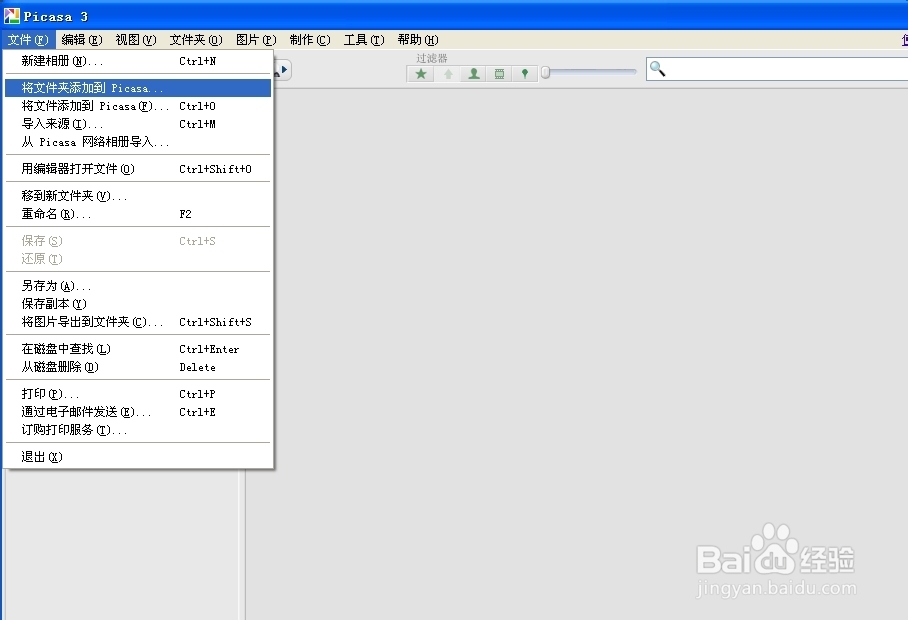Open the 制作(C) menu
The height and width of the screenshot is (620, 908).
[x=310, y=40]
